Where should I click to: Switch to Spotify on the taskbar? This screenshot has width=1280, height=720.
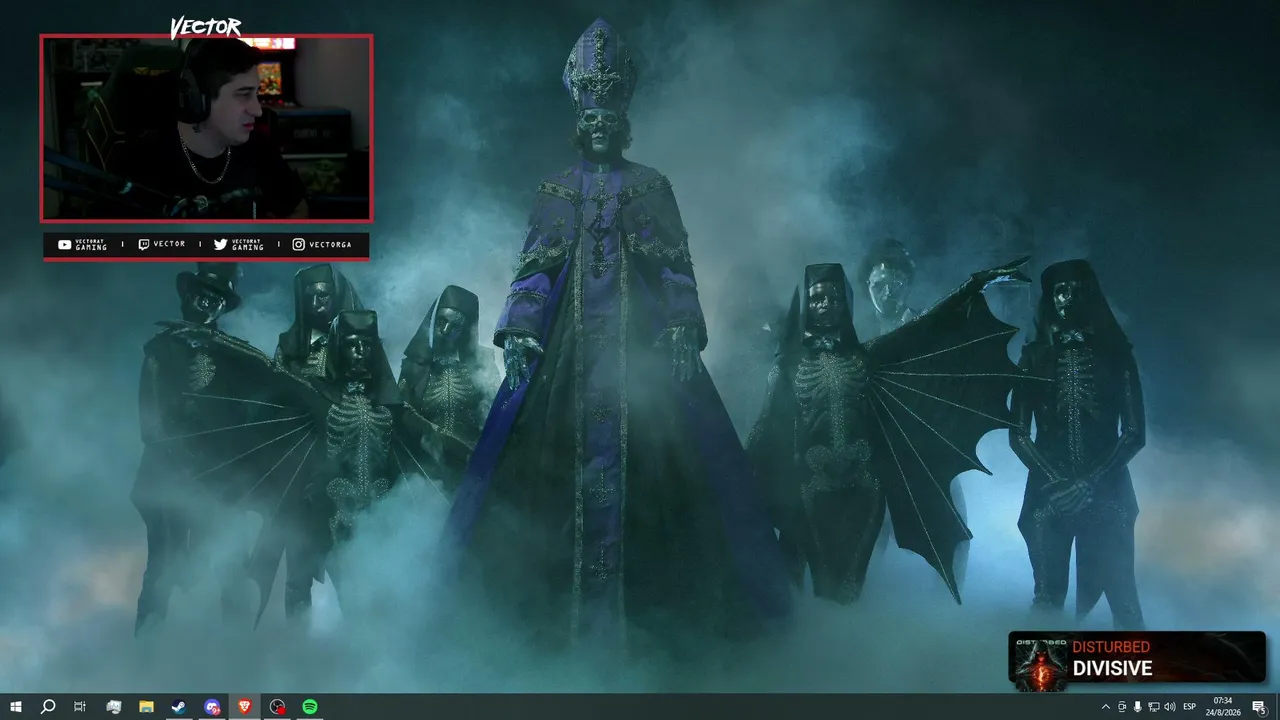point(310,707)
